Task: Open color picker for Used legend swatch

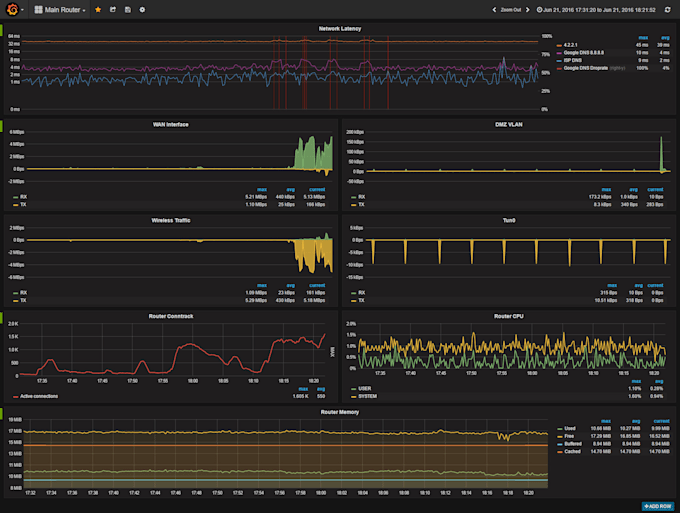Action: point(560,429)
